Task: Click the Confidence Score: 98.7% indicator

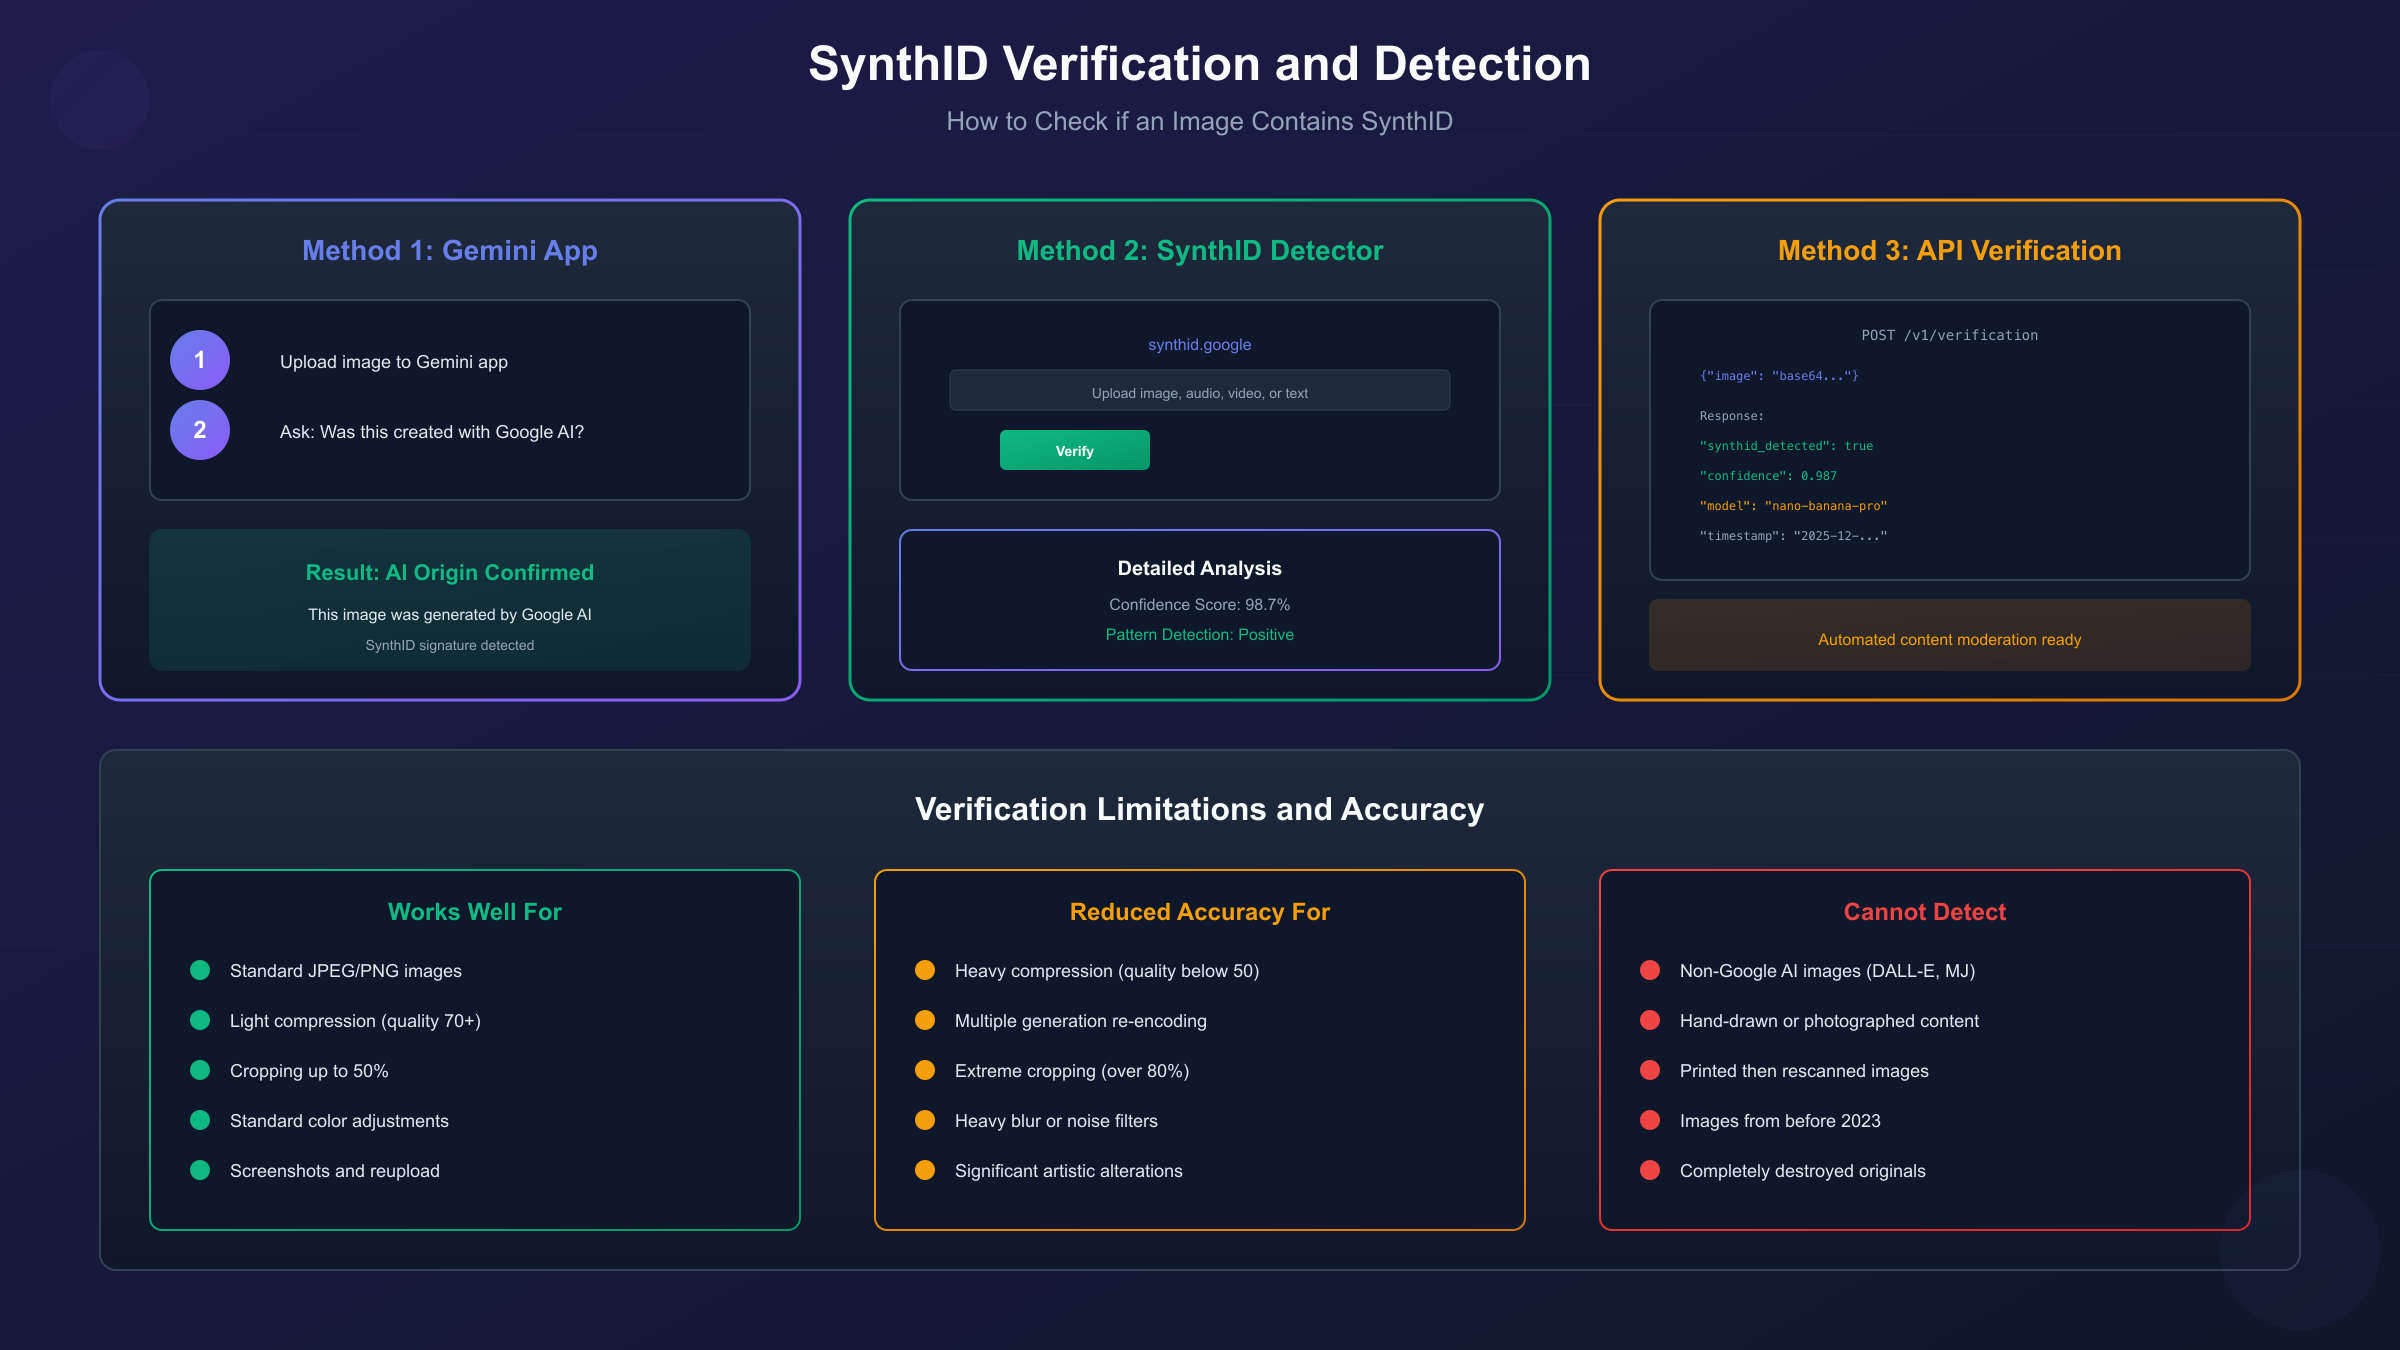Action: pos(1200,604)
